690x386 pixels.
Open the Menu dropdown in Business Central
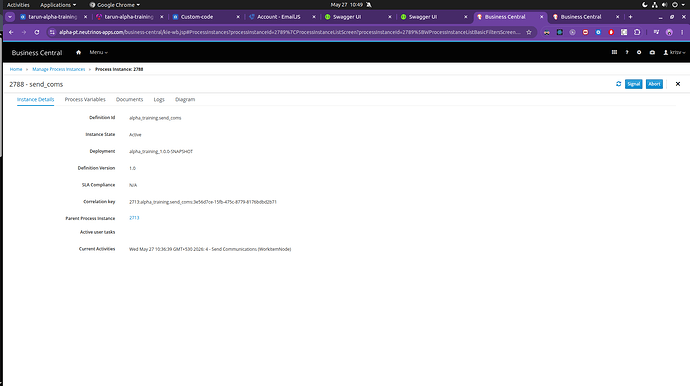[99, 52]
